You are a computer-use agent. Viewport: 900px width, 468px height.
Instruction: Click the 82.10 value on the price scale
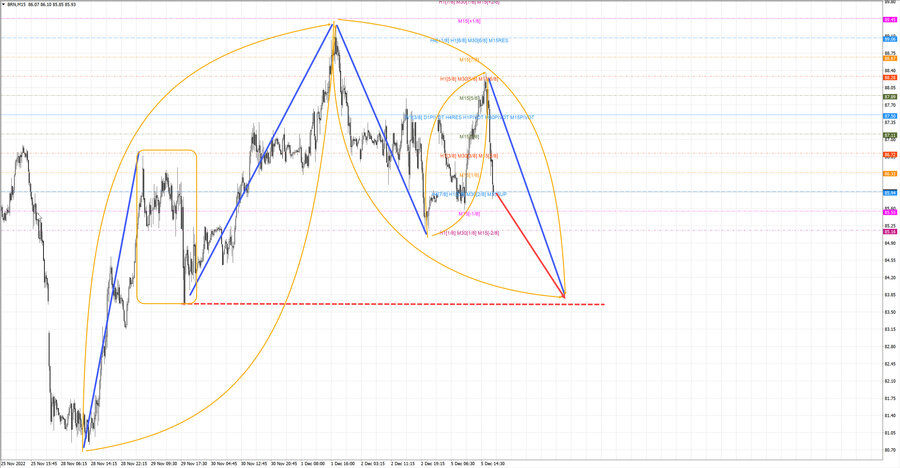pos(890,381)
